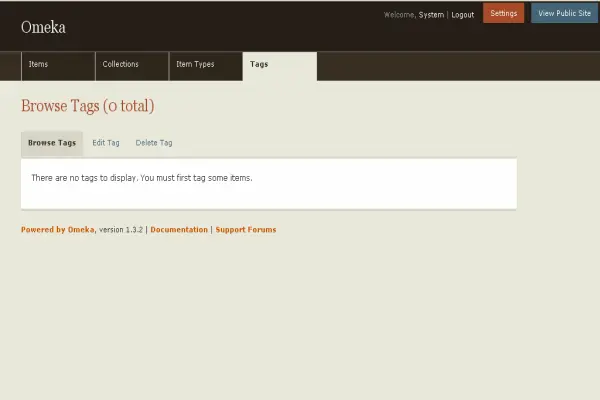Select the Browse Tags sub-tab
The height and width of the screenshot is (400, 600).
52,143
